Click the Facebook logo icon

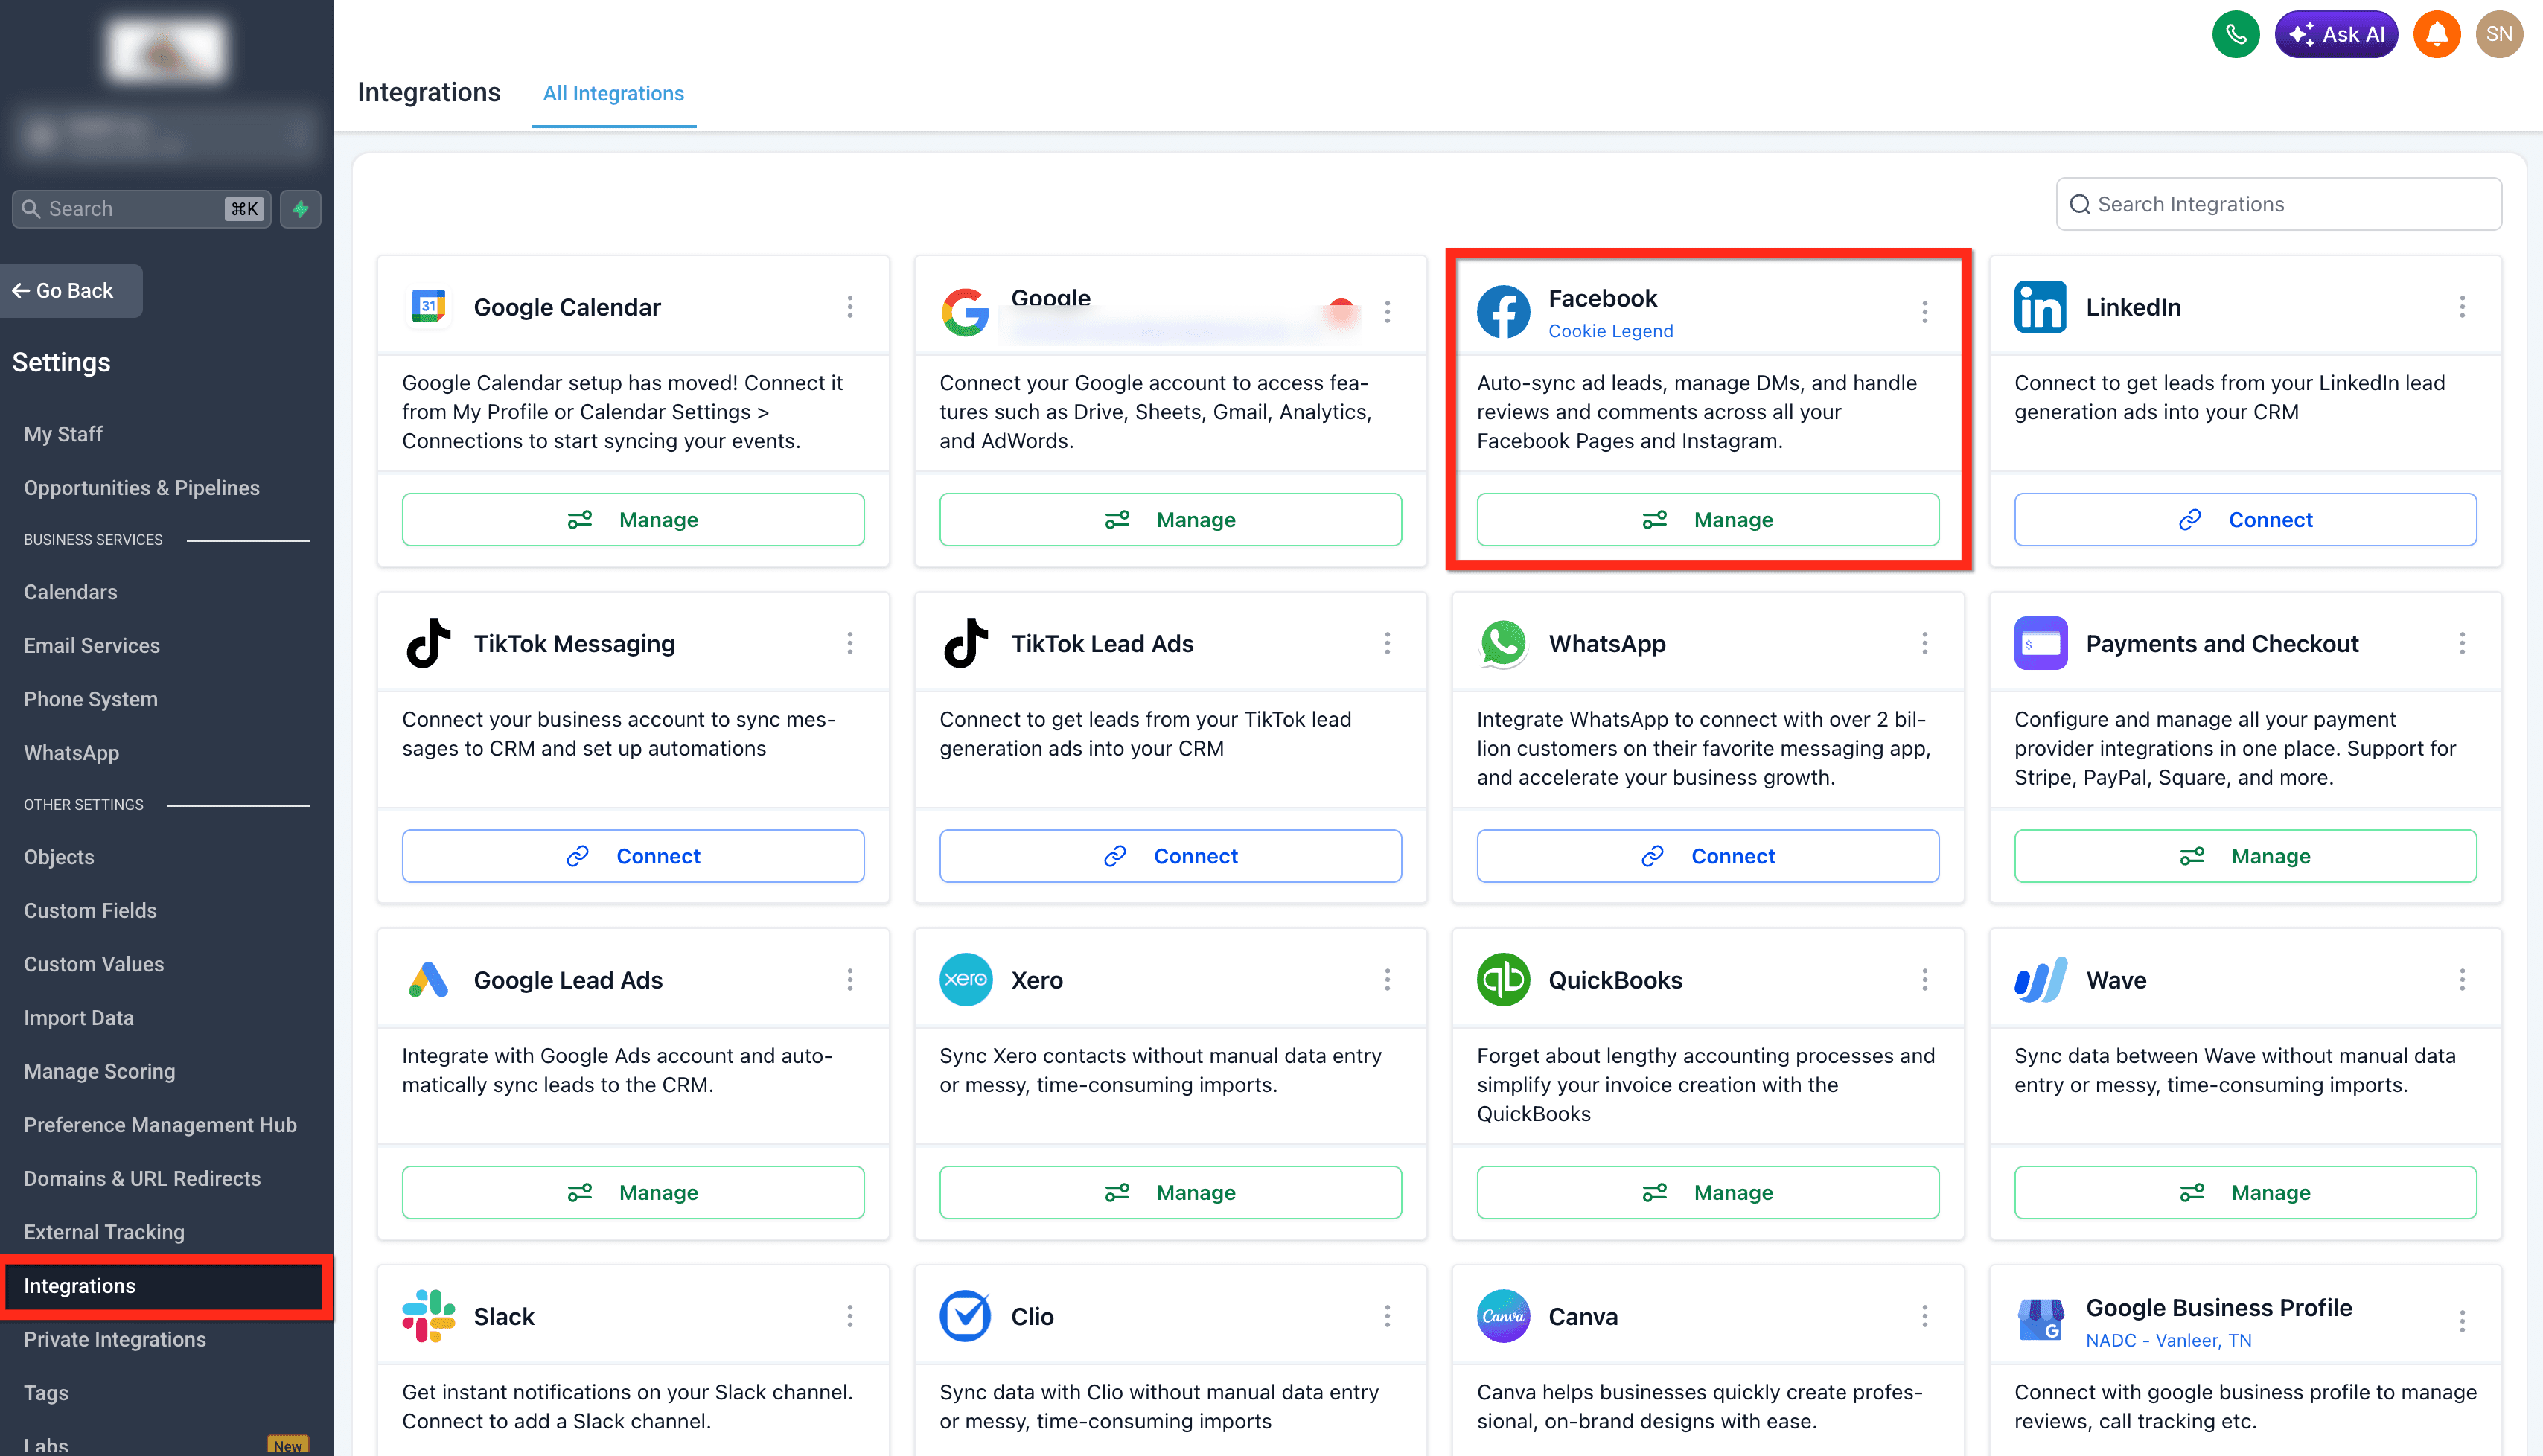click(1503, 312)
